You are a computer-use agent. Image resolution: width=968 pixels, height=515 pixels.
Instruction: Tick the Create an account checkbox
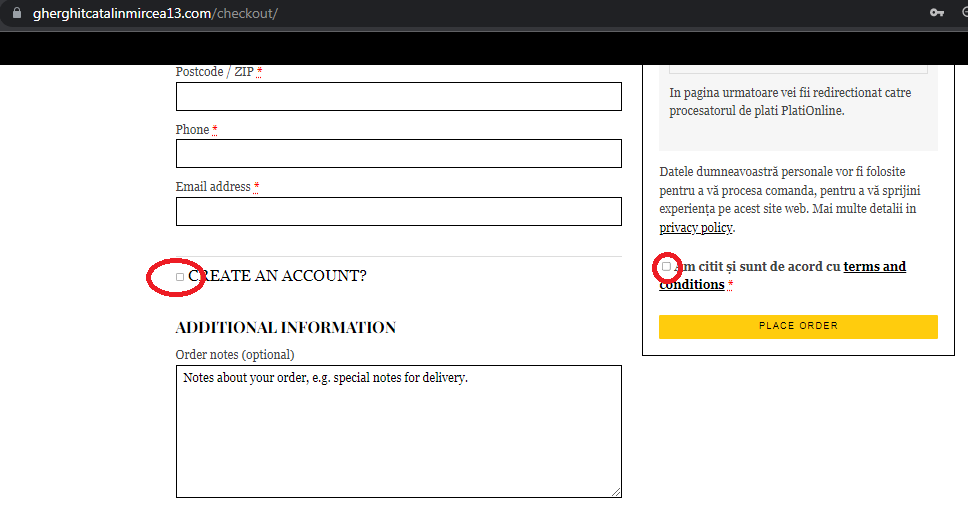tap(180, 277)
